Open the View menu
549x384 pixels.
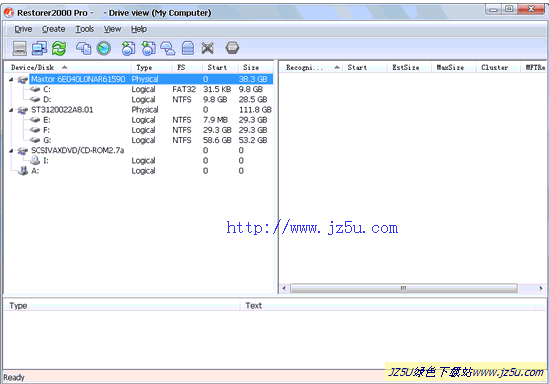click(x=112, y=29)
